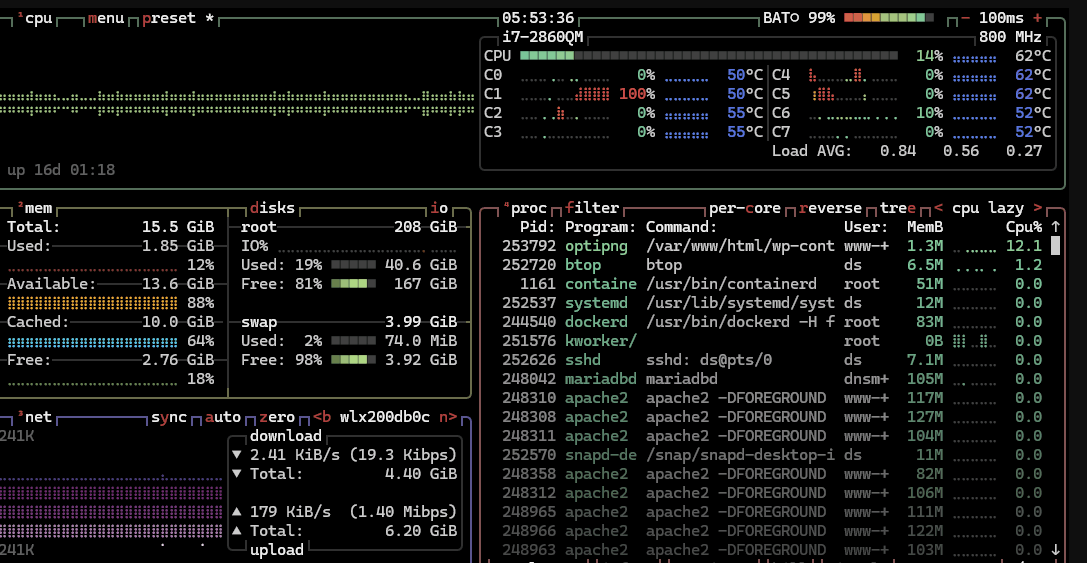
Task: Toggle reverse sorting of processes
Action: 831,208
